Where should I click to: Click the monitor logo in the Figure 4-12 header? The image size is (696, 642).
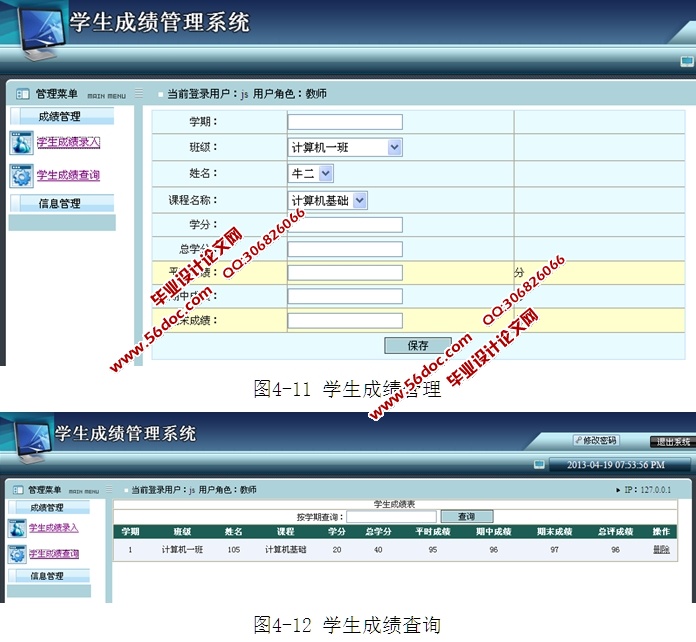pos(33,440)
